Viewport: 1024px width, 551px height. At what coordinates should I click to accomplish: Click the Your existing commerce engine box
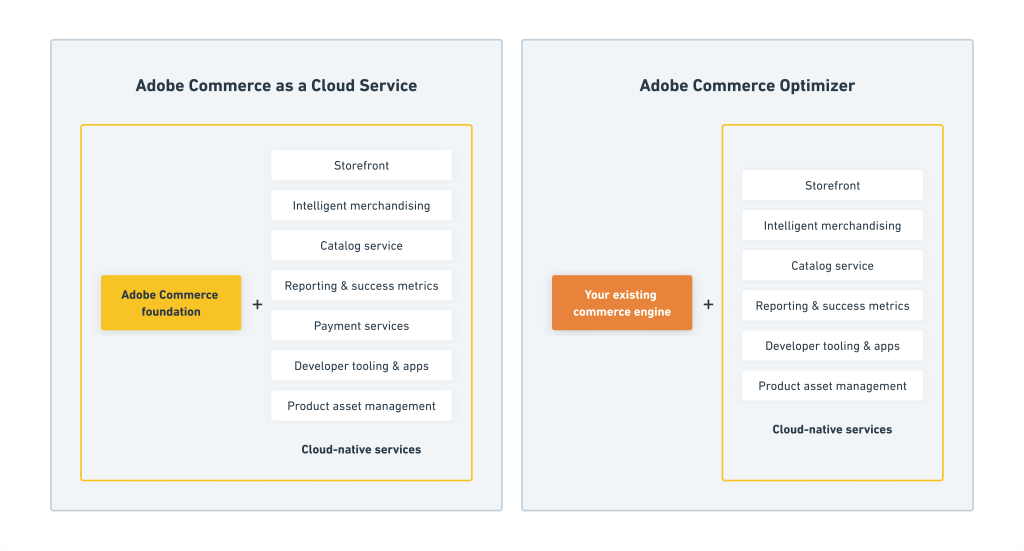point(622,302)
